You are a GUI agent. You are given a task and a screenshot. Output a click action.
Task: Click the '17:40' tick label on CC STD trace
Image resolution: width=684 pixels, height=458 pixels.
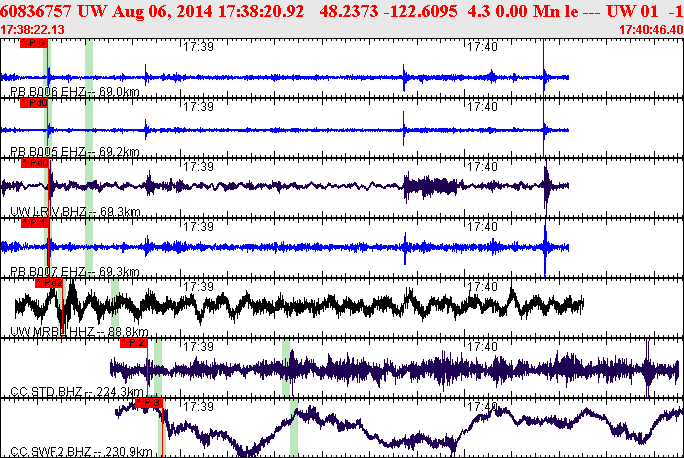(x=482, y=347)
